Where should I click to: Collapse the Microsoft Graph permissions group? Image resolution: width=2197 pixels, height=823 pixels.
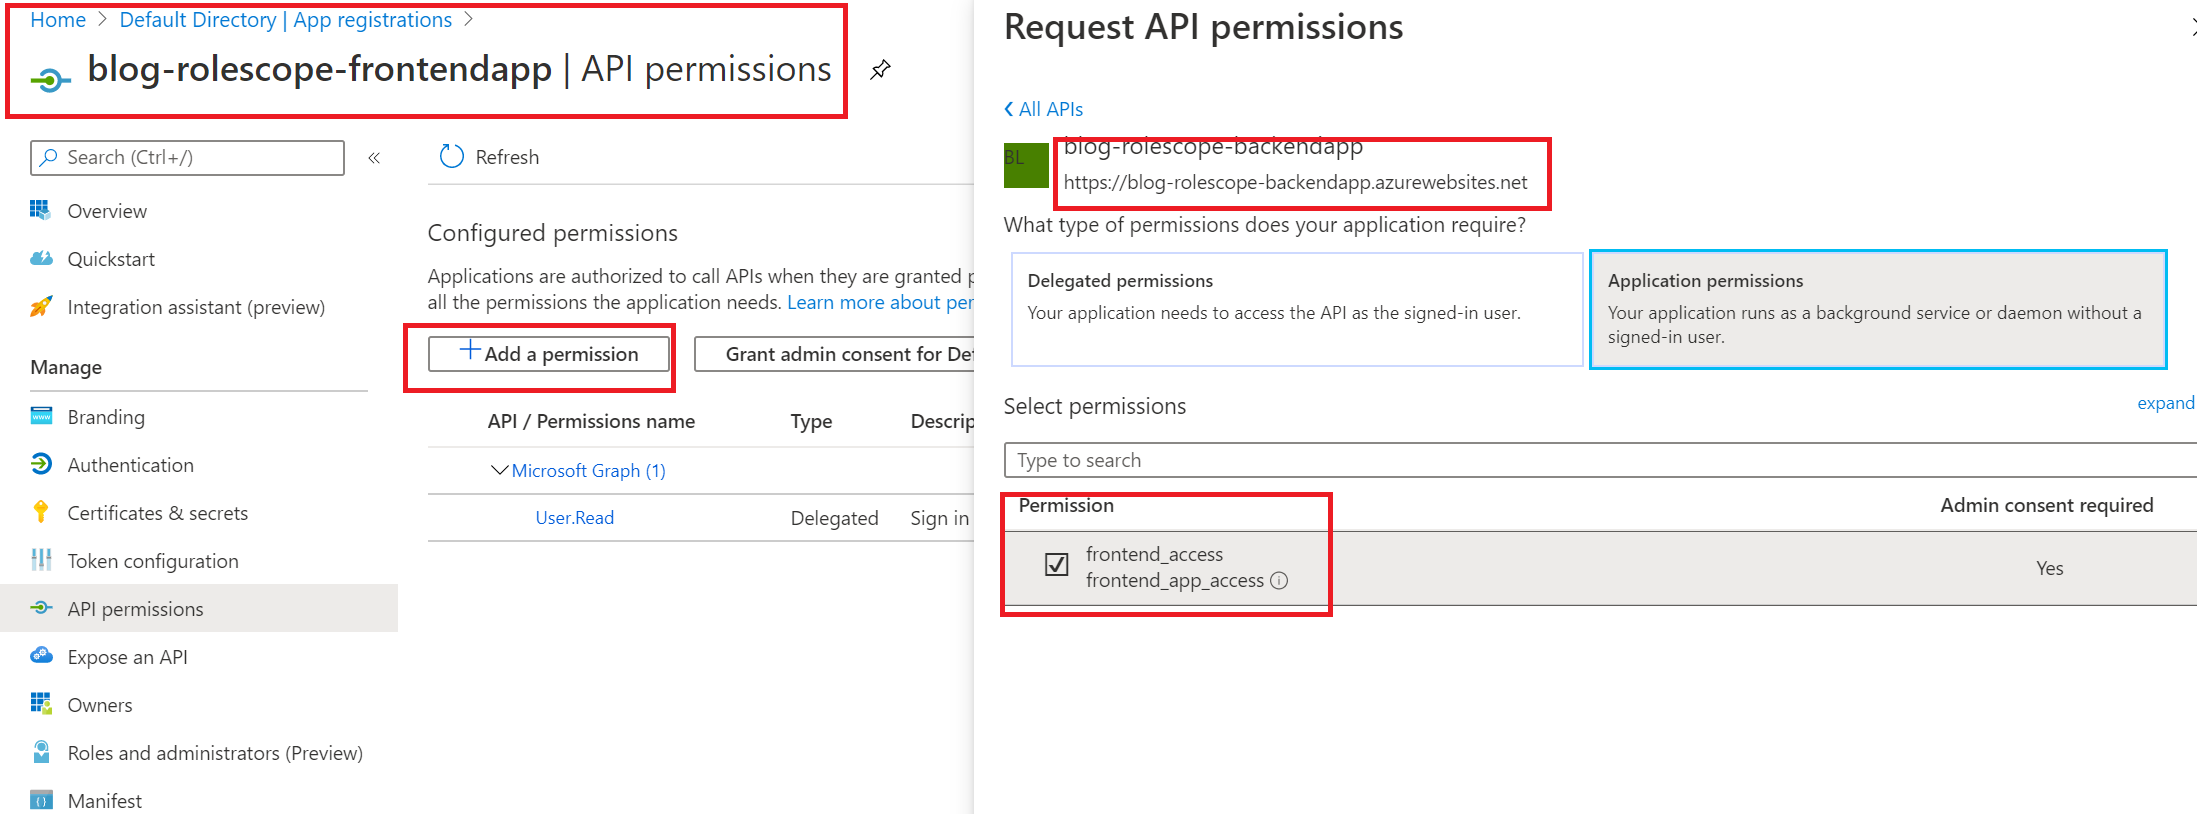[x=499, y=470]
